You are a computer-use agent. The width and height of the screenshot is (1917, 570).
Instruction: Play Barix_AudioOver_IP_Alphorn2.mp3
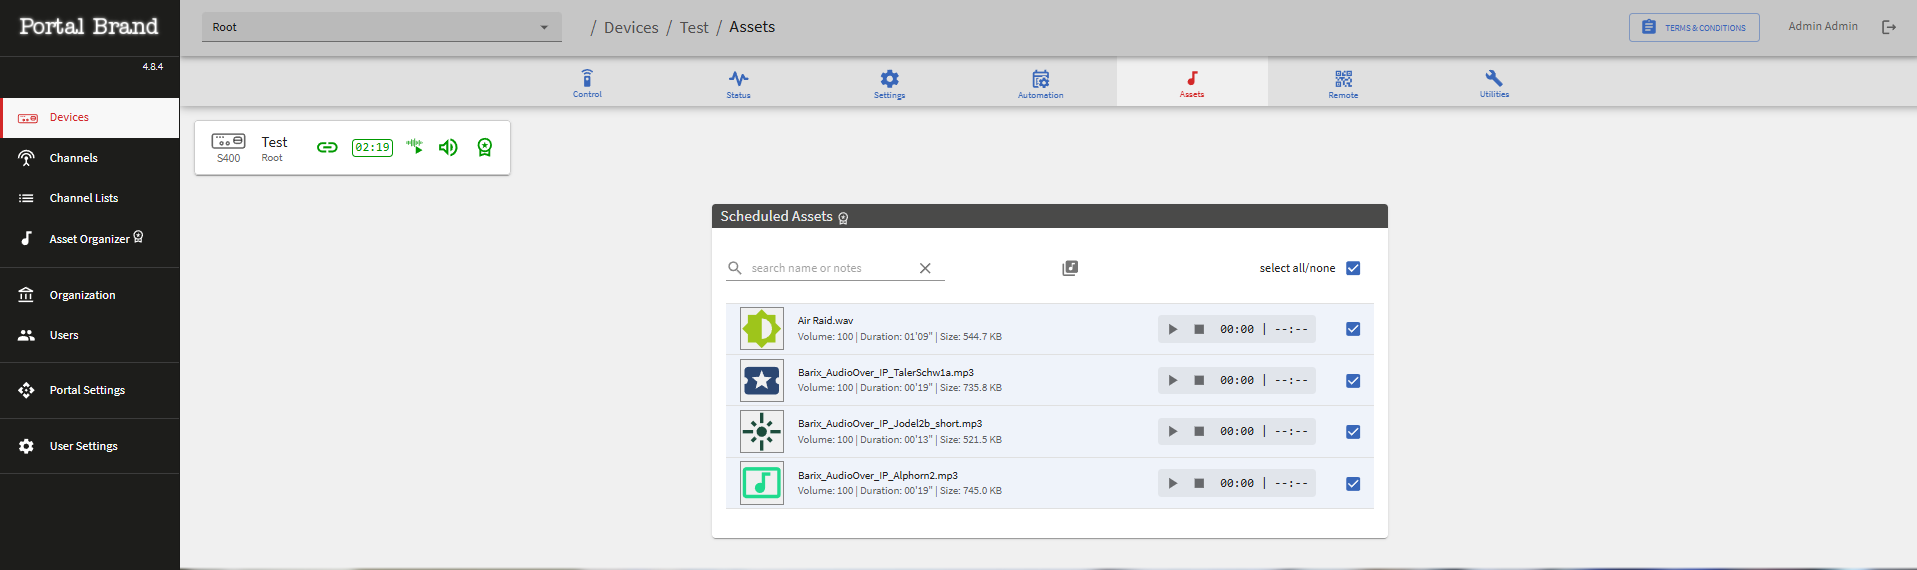(x=1173, y=483)
